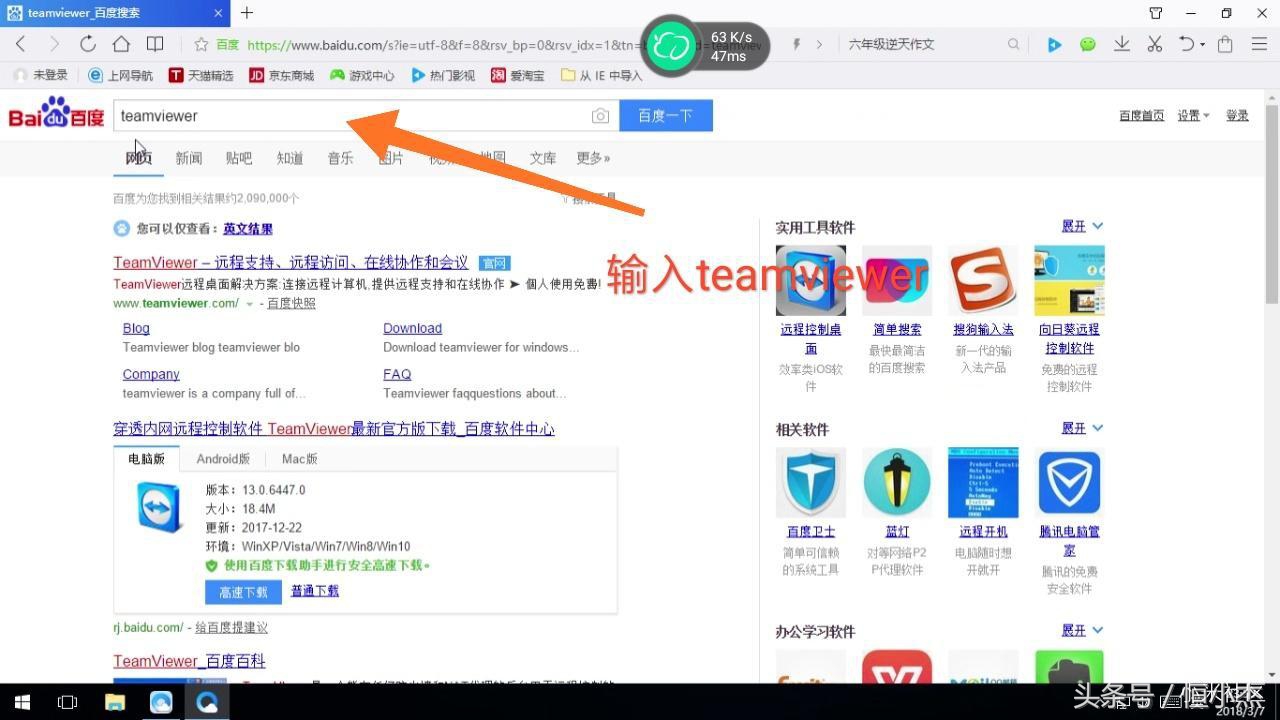1280x720 pixels.
Task: Expand the 办公学习软件 section
Action: pyautogui.click(x=1082, y=630)
